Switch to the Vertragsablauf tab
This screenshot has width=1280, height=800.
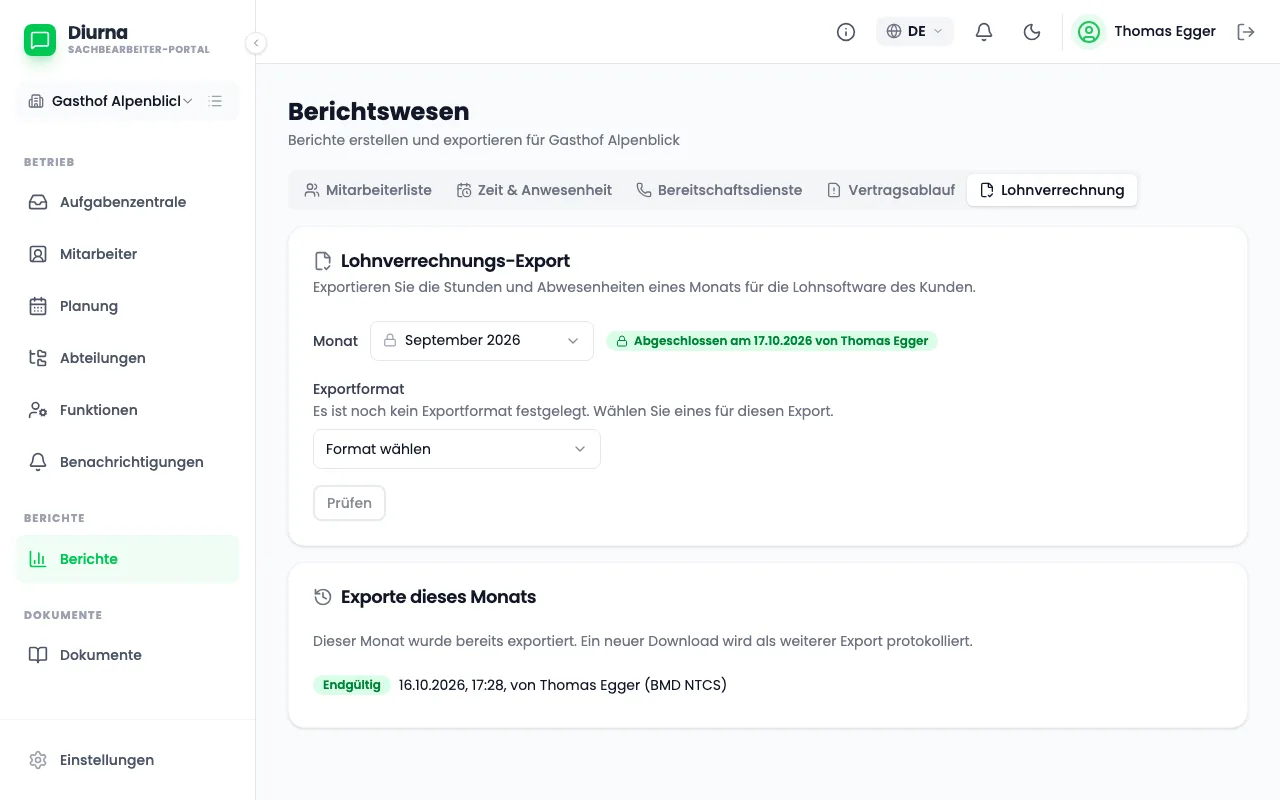(x=891, y=190)
